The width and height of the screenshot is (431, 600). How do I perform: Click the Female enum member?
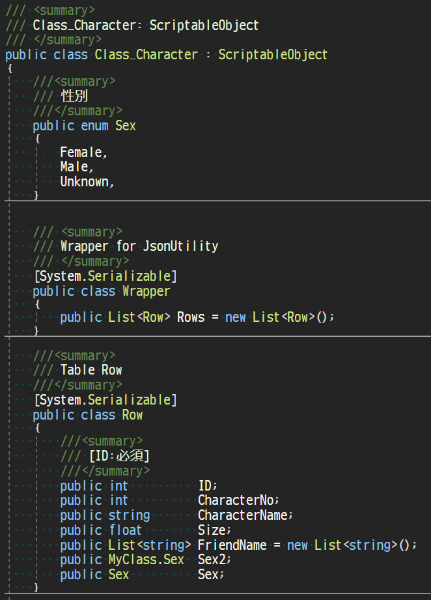(x=81, y=152)
